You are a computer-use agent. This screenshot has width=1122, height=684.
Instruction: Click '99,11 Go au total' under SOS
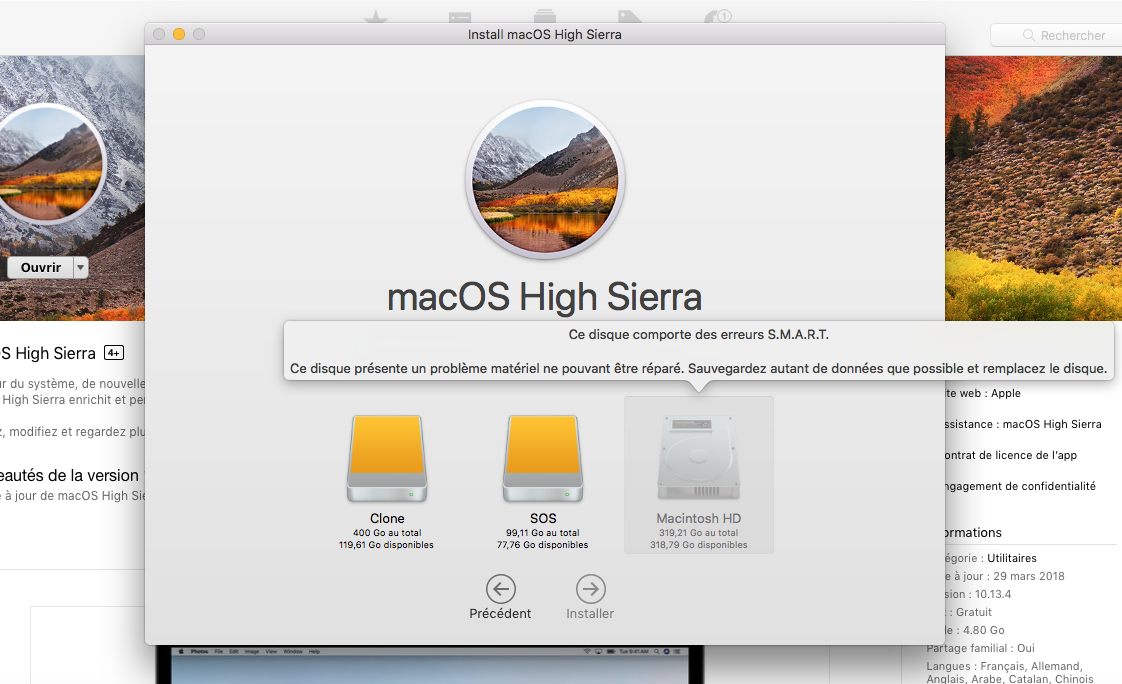[542, 533]
